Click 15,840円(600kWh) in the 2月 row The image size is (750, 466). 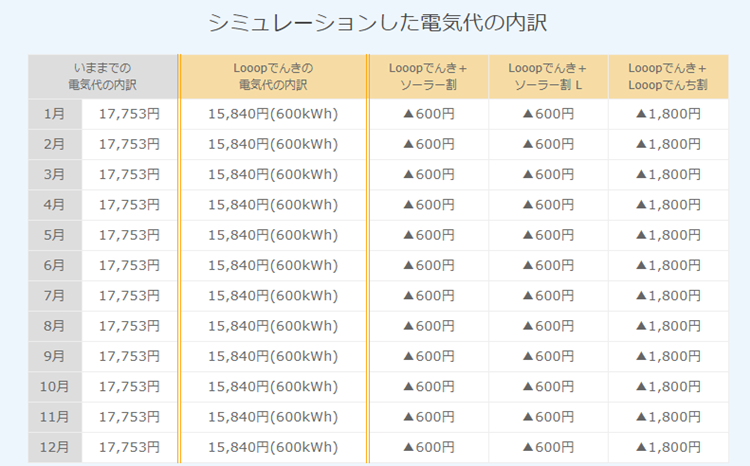[273, 144]
